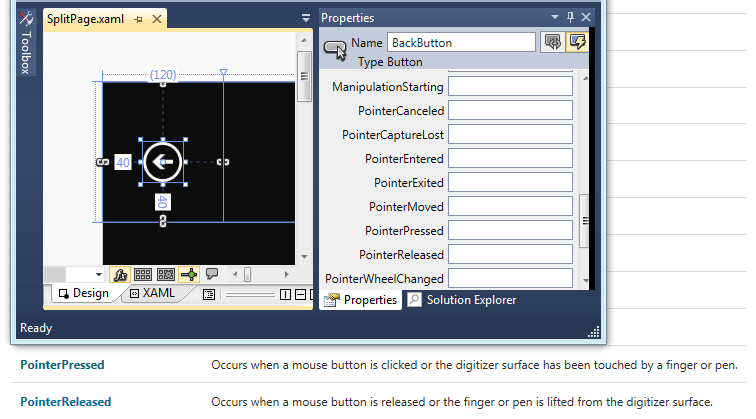Open the PointerPressed documentation link
This screenshot has height=419, width=756.
coord(62,365)
